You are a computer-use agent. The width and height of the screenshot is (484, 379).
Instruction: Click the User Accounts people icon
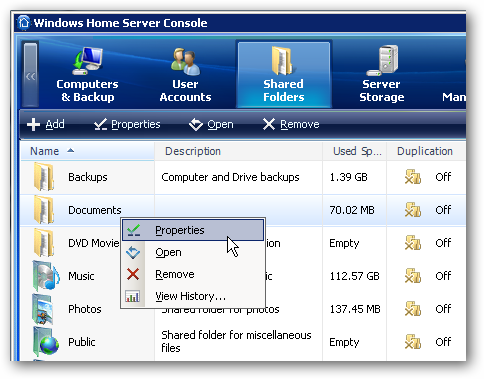(x=186, y=61)
